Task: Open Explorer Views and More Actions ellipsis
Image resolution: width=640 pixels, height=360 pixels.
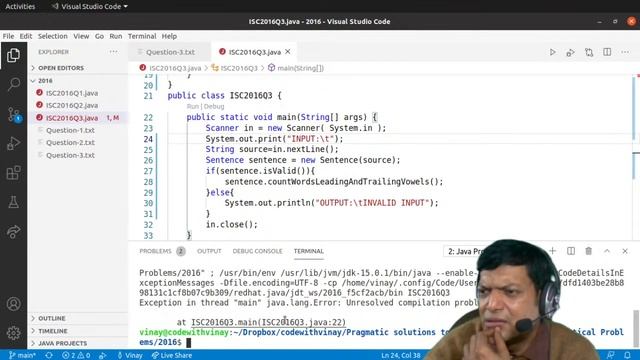Action: (x=113, y=52)
